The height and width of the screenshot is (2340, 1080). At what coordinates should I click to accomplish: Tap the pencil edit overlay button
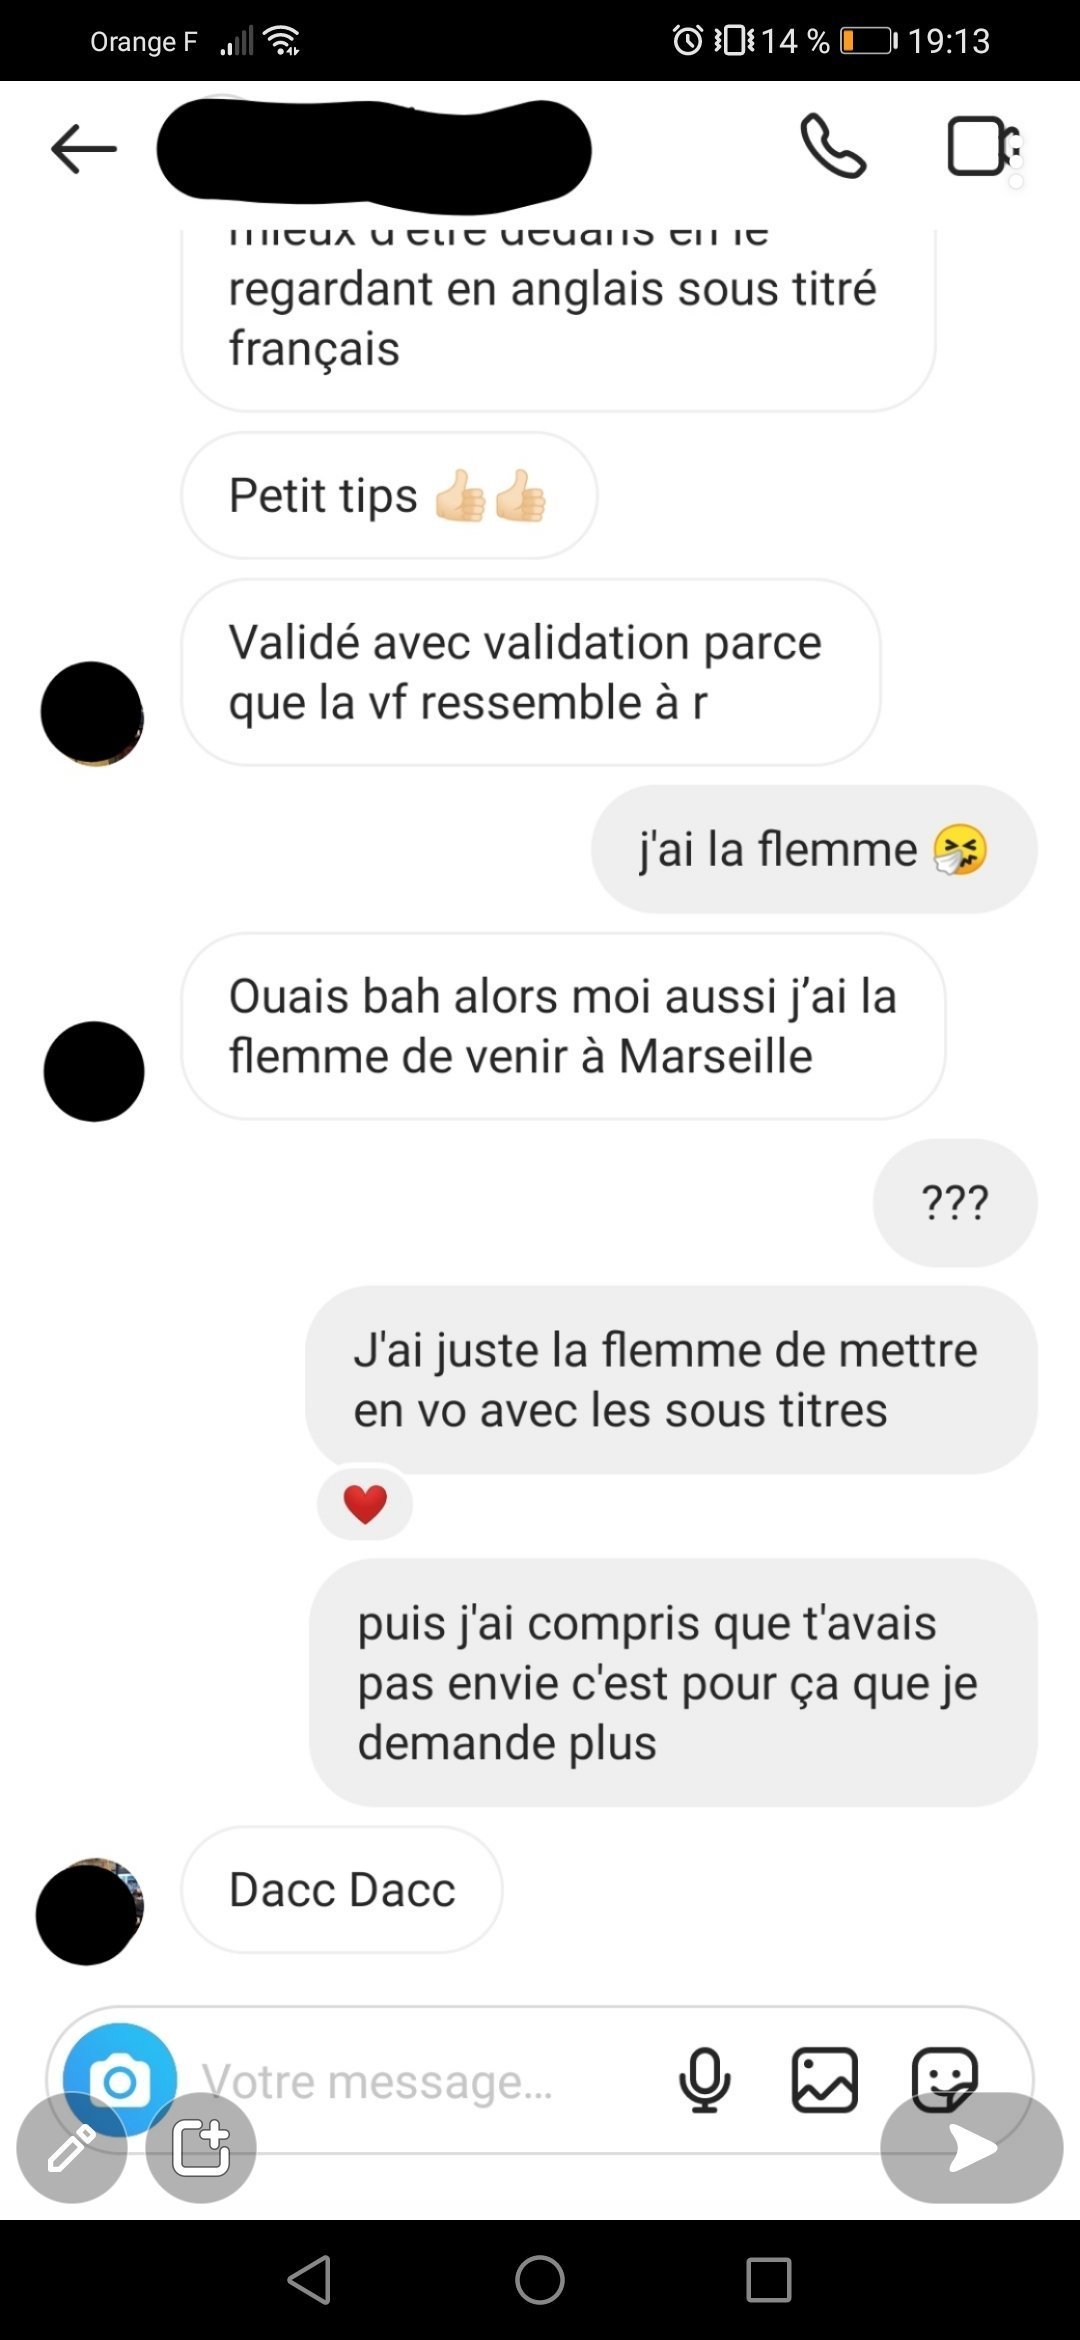point(72,2148)
